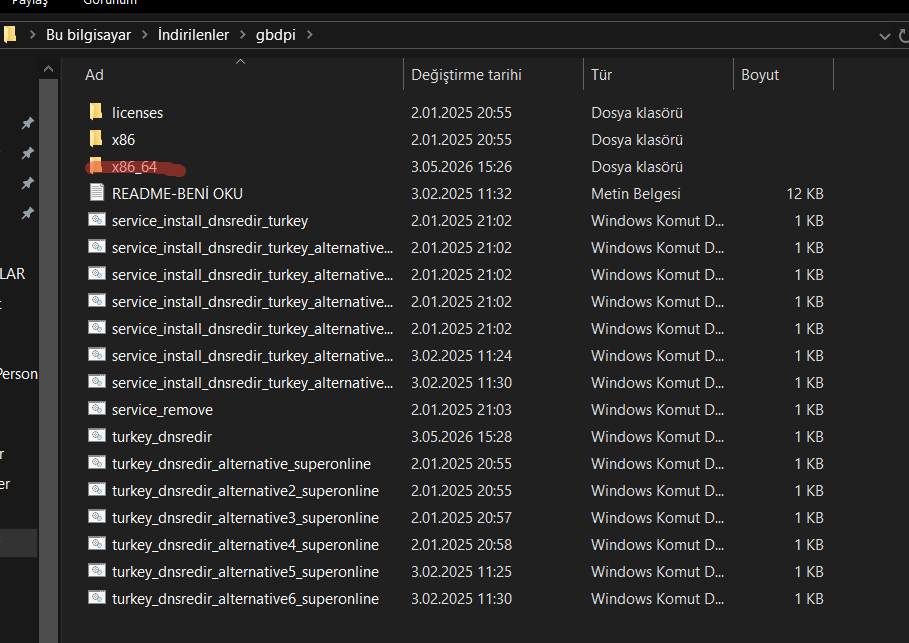Click the refresh icon beside address bar
909x643 pixels.
coord(904,36)
